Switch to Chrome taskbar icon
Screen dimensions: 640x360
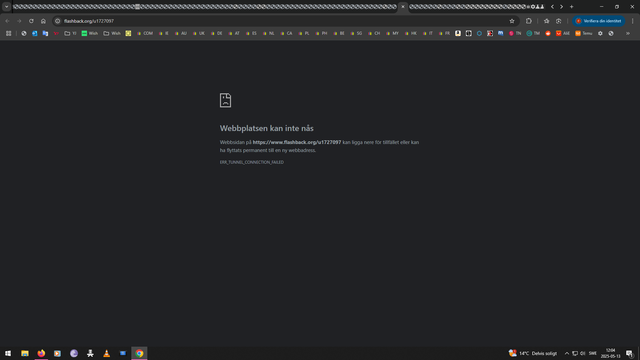point(140,353)
